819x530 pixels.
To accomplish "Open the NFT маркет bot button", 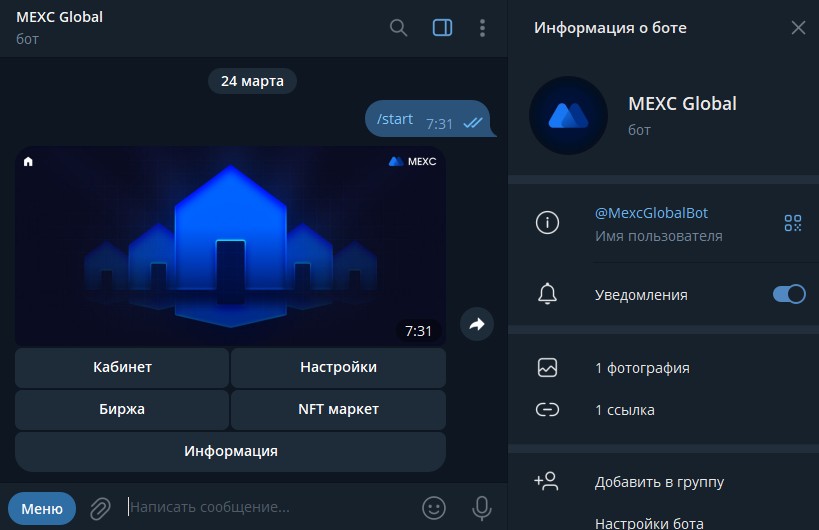I will click(x=338, y=409).
